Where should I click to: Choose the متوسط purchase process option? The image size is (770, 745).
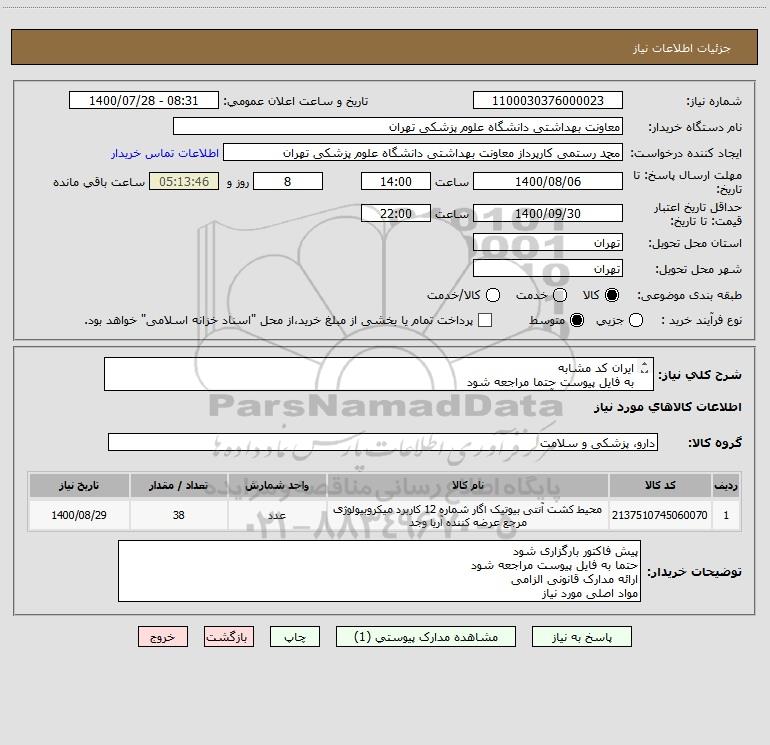[577, 320]
